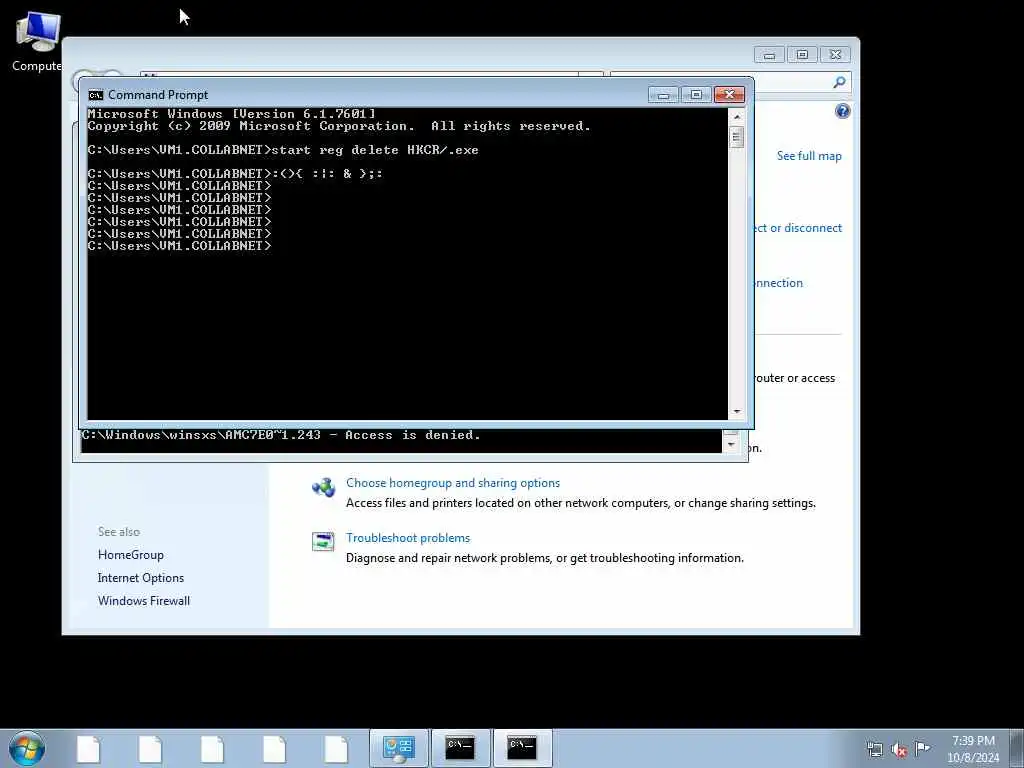Screen dimensions: 1024x768
Task: Click 'Access is denied' line in back console
Action: pos(281,435)
